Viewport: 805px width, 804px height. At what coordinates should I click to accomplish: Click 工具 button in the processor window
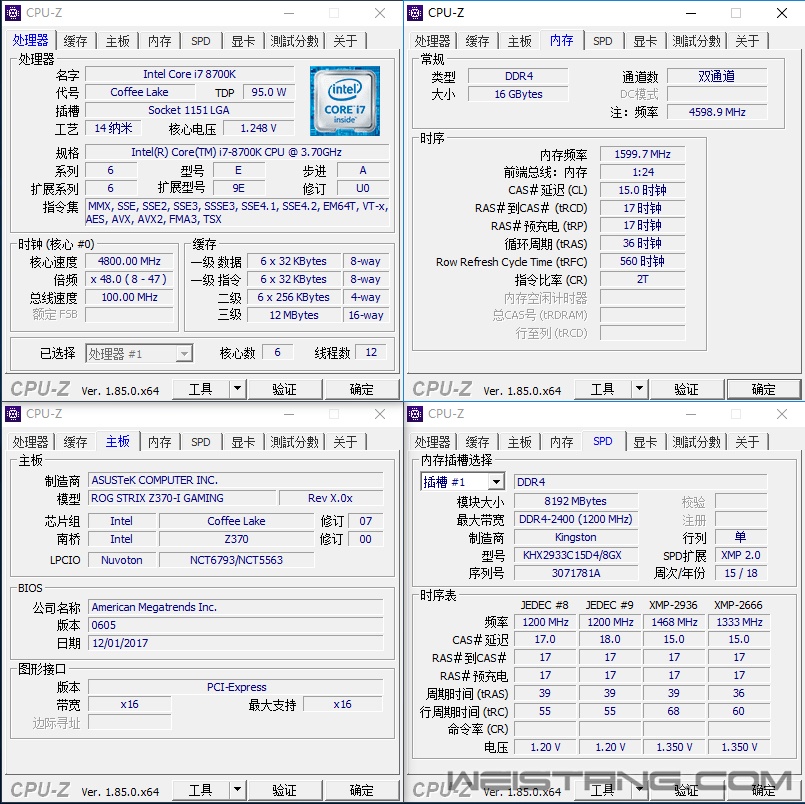click(x=201, y=389)
